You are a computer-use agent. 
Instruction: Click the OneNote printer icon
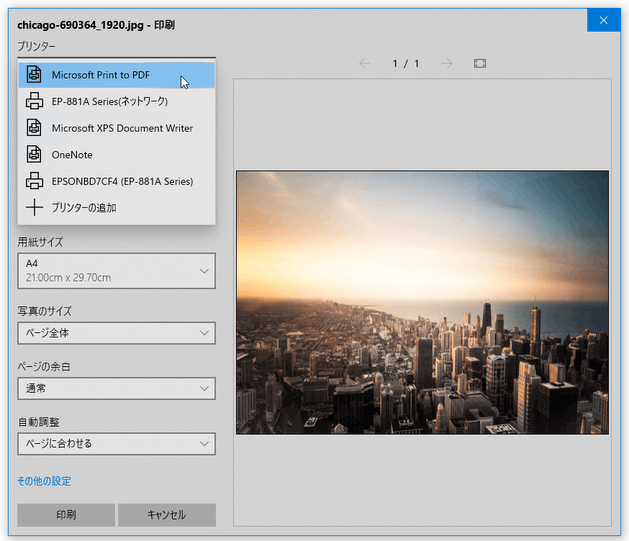[34, 154]
